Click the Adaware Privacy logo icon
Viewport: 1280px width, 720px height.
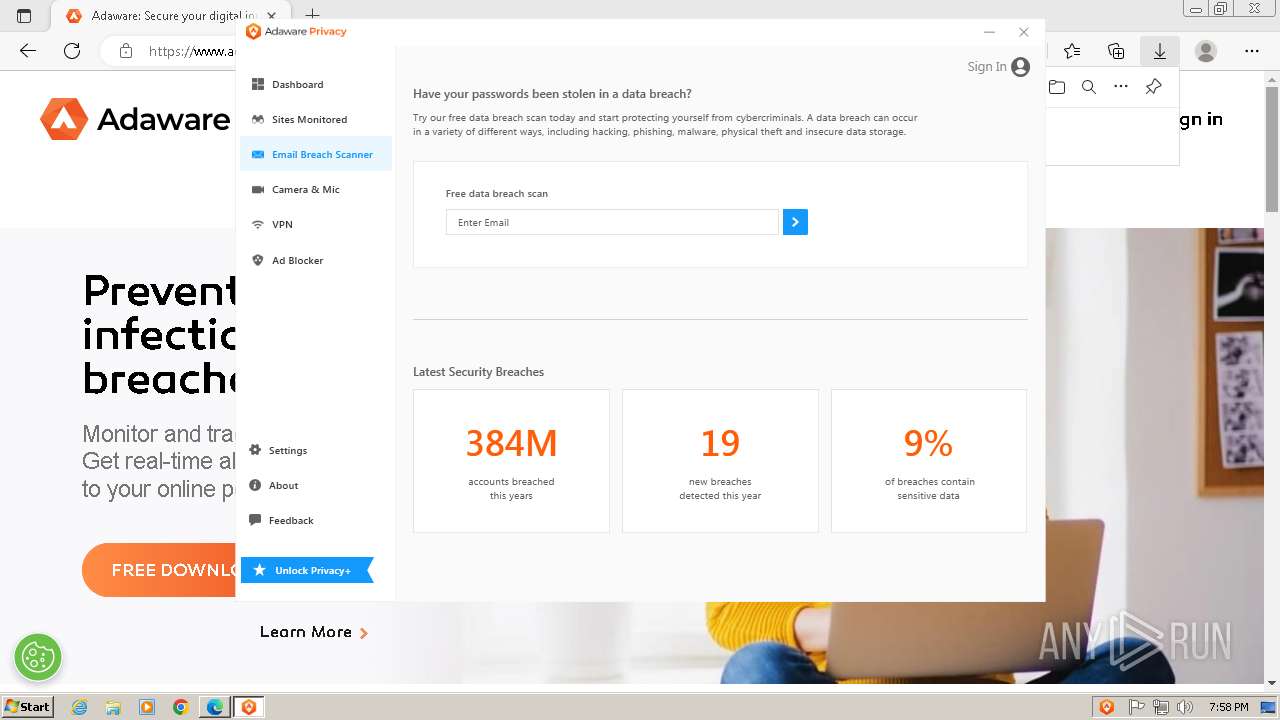pos(253,31)
